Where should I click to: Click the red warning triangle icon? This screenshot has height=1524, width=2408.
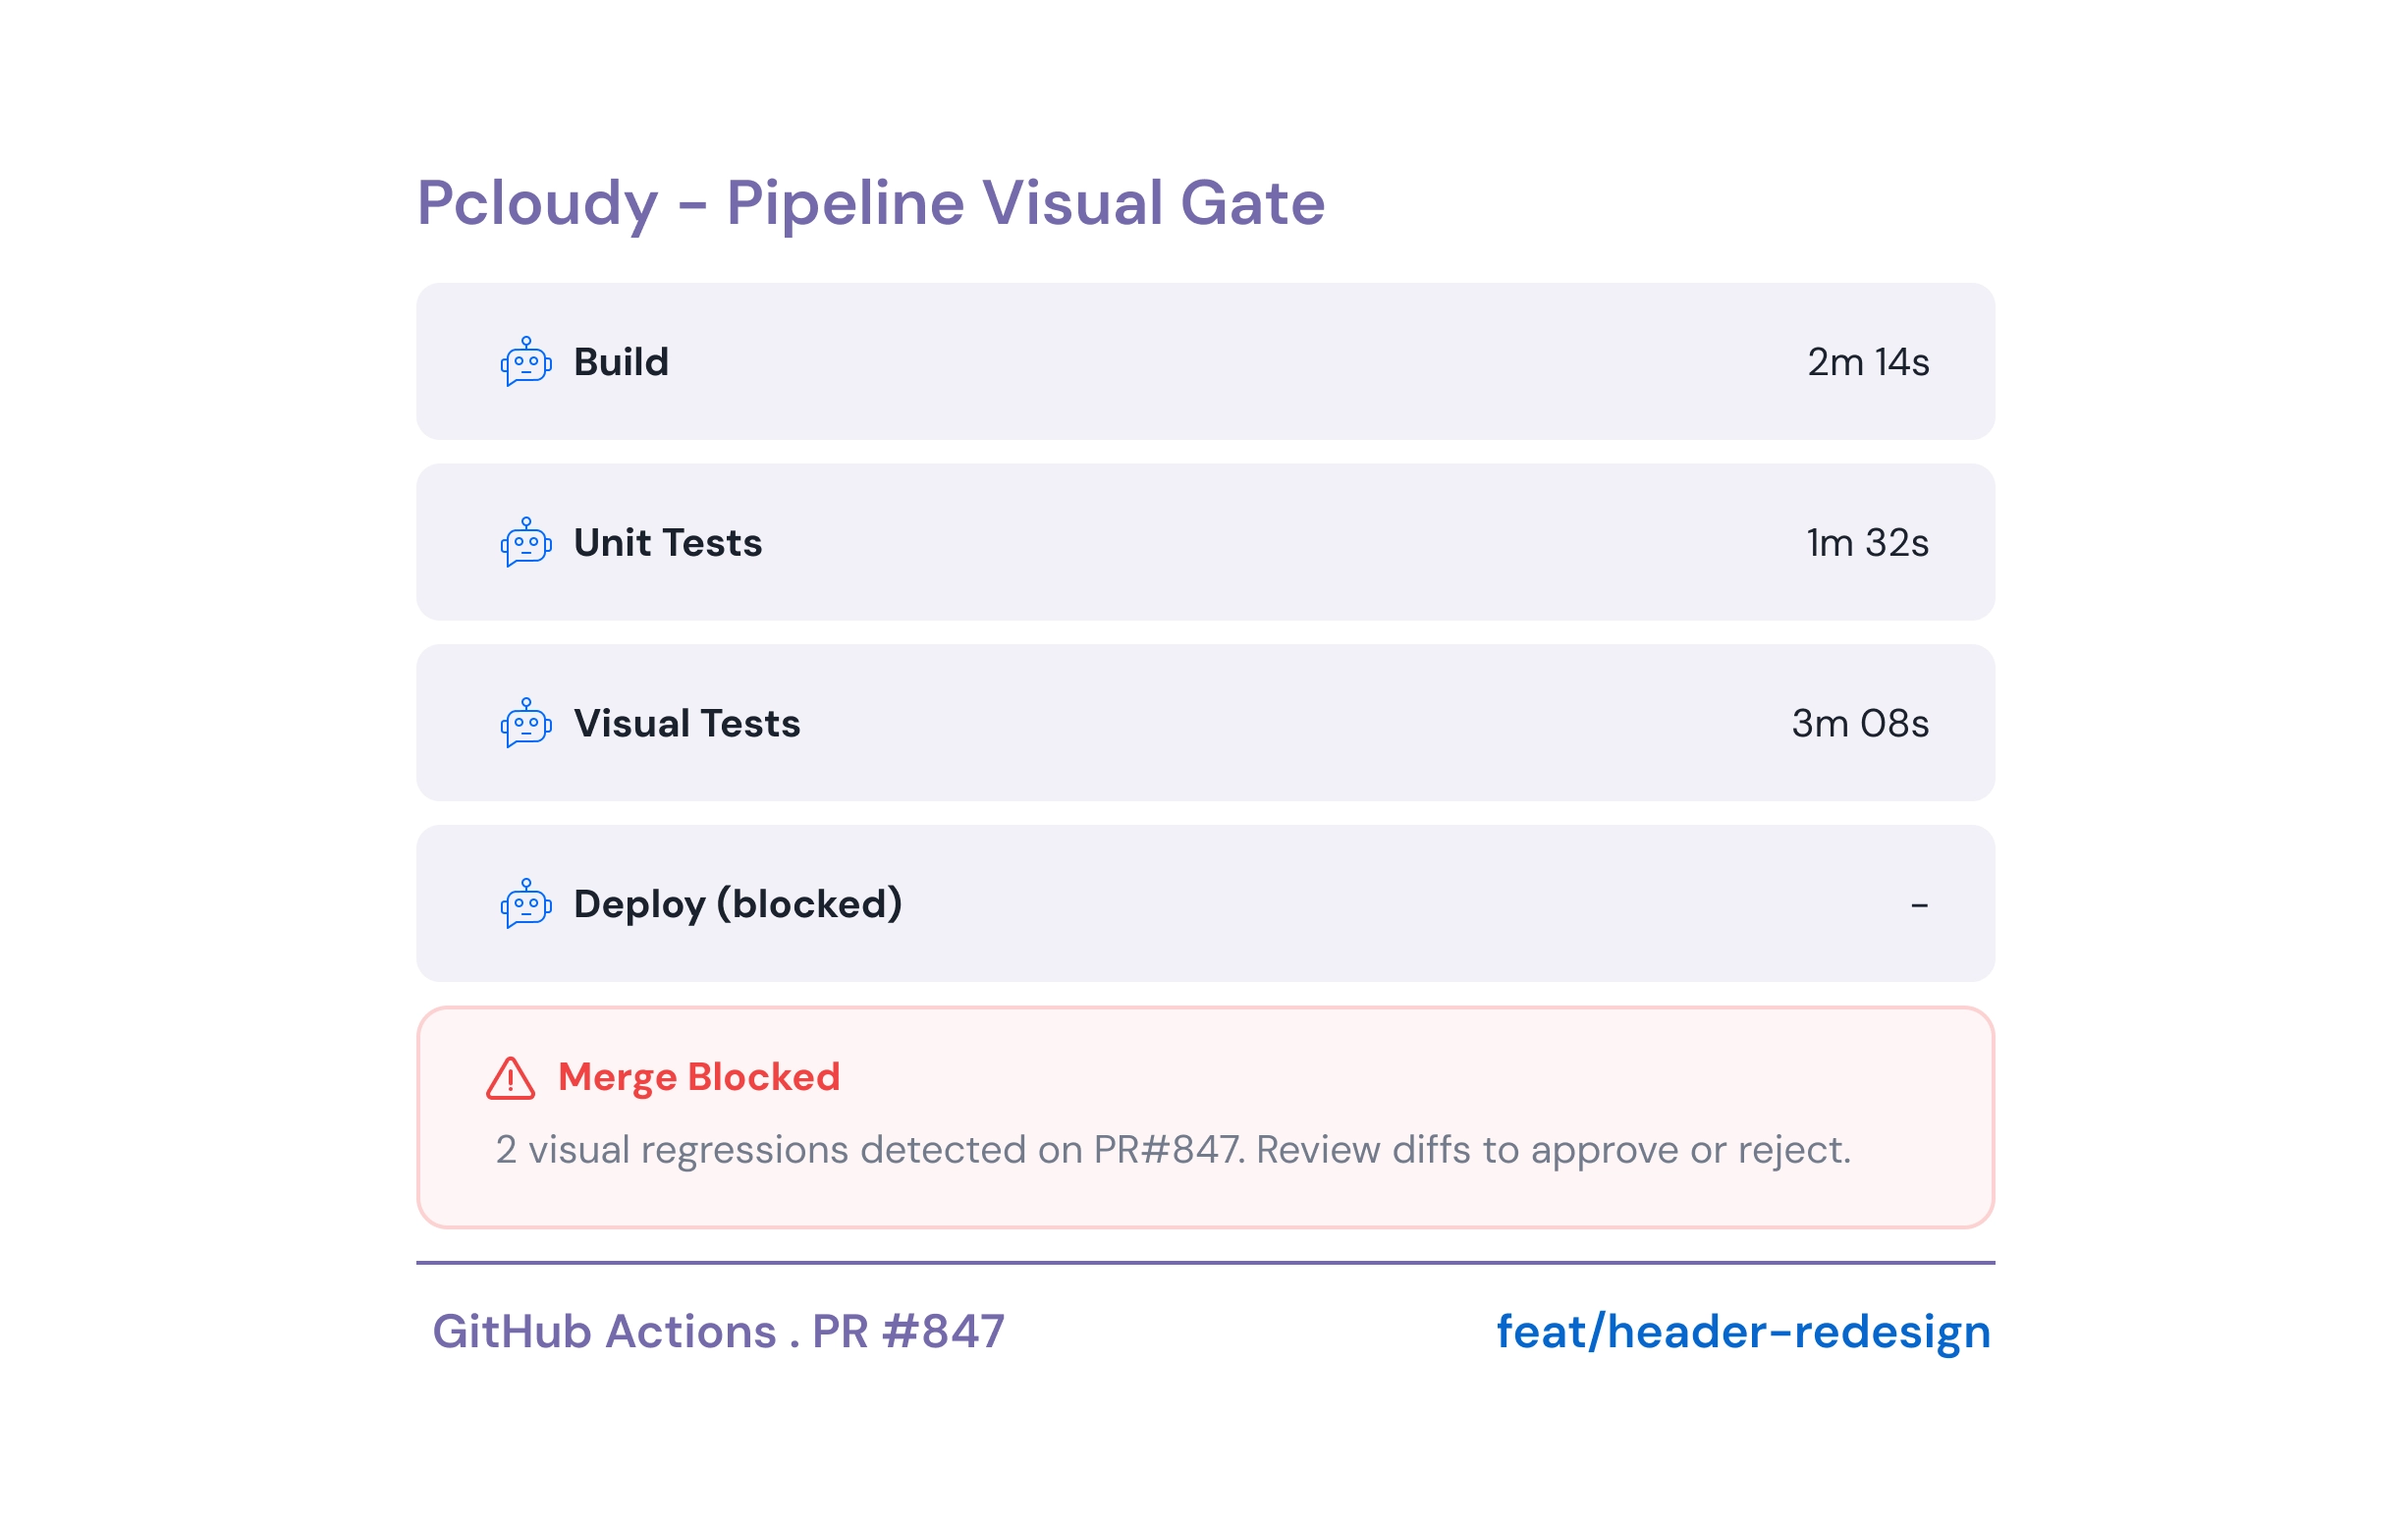pyautogui.click(x=511, y=1080)
